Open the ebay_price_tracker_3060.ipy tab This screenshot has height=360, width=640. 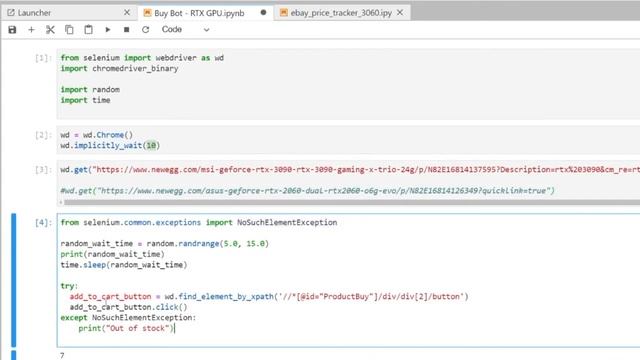(x=341, y=13)
